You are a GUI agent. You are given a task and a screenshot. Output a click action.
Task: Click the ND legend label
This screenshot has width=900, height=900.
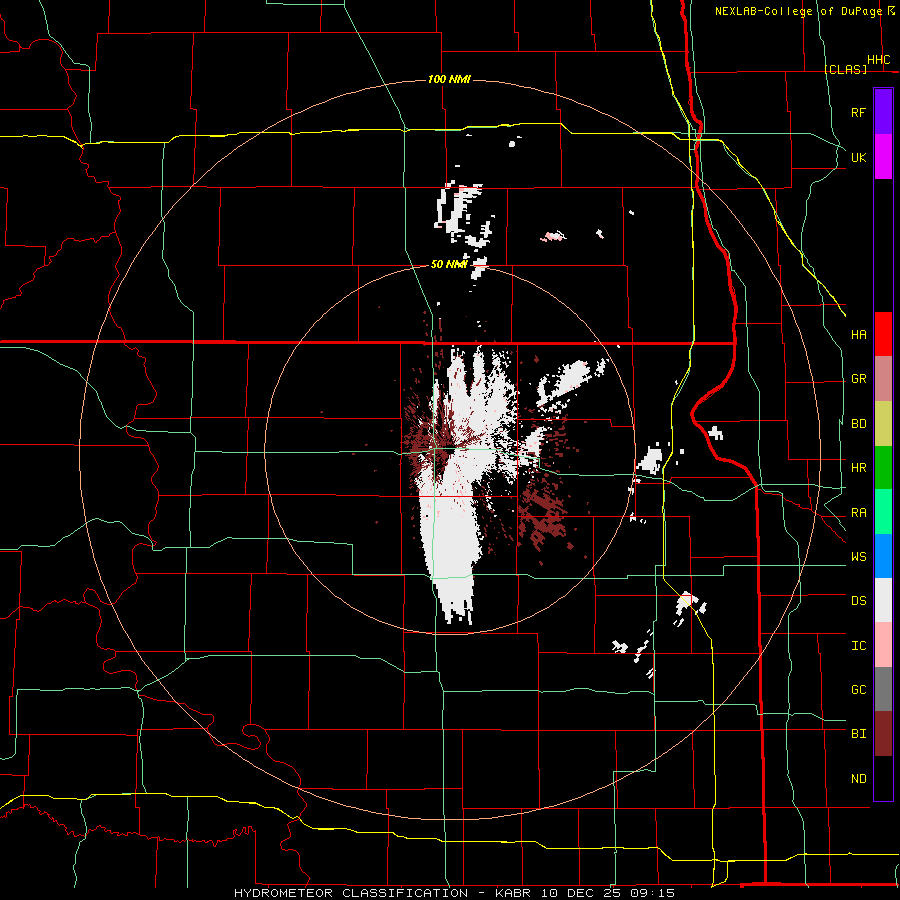tap(859, 778)
